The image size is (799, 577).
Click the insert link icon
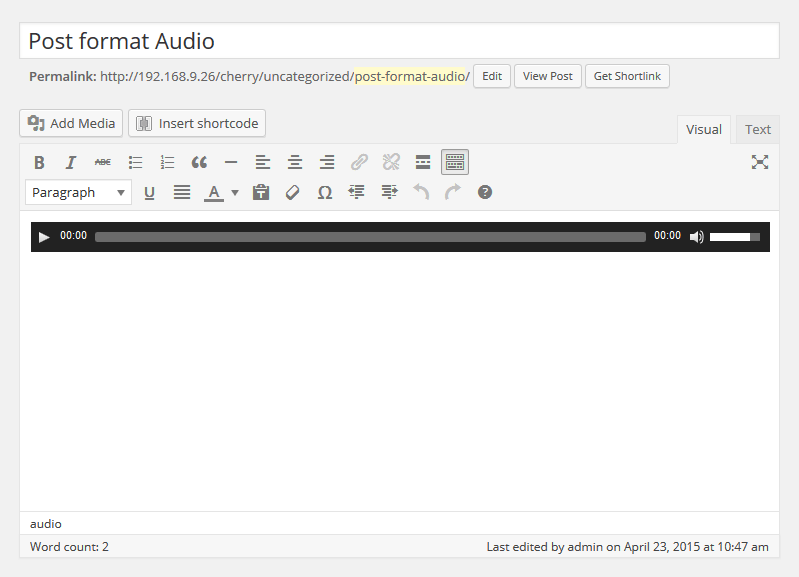click(x=359, y=162)
